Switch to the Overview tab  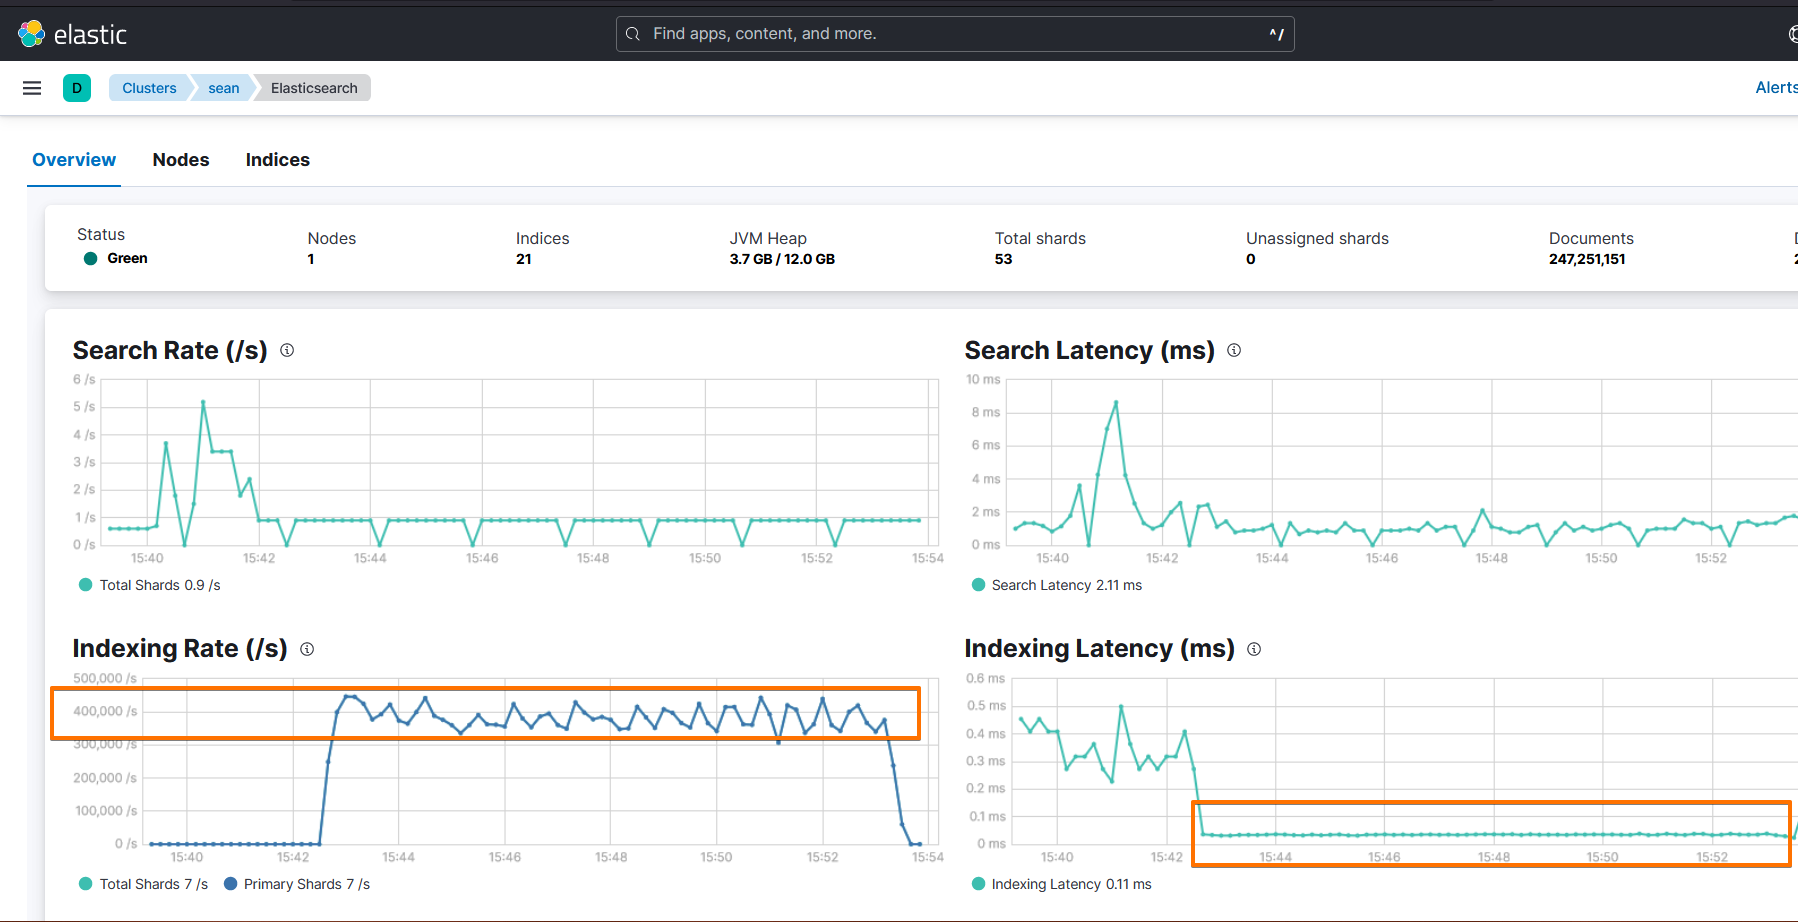point(74,160)
